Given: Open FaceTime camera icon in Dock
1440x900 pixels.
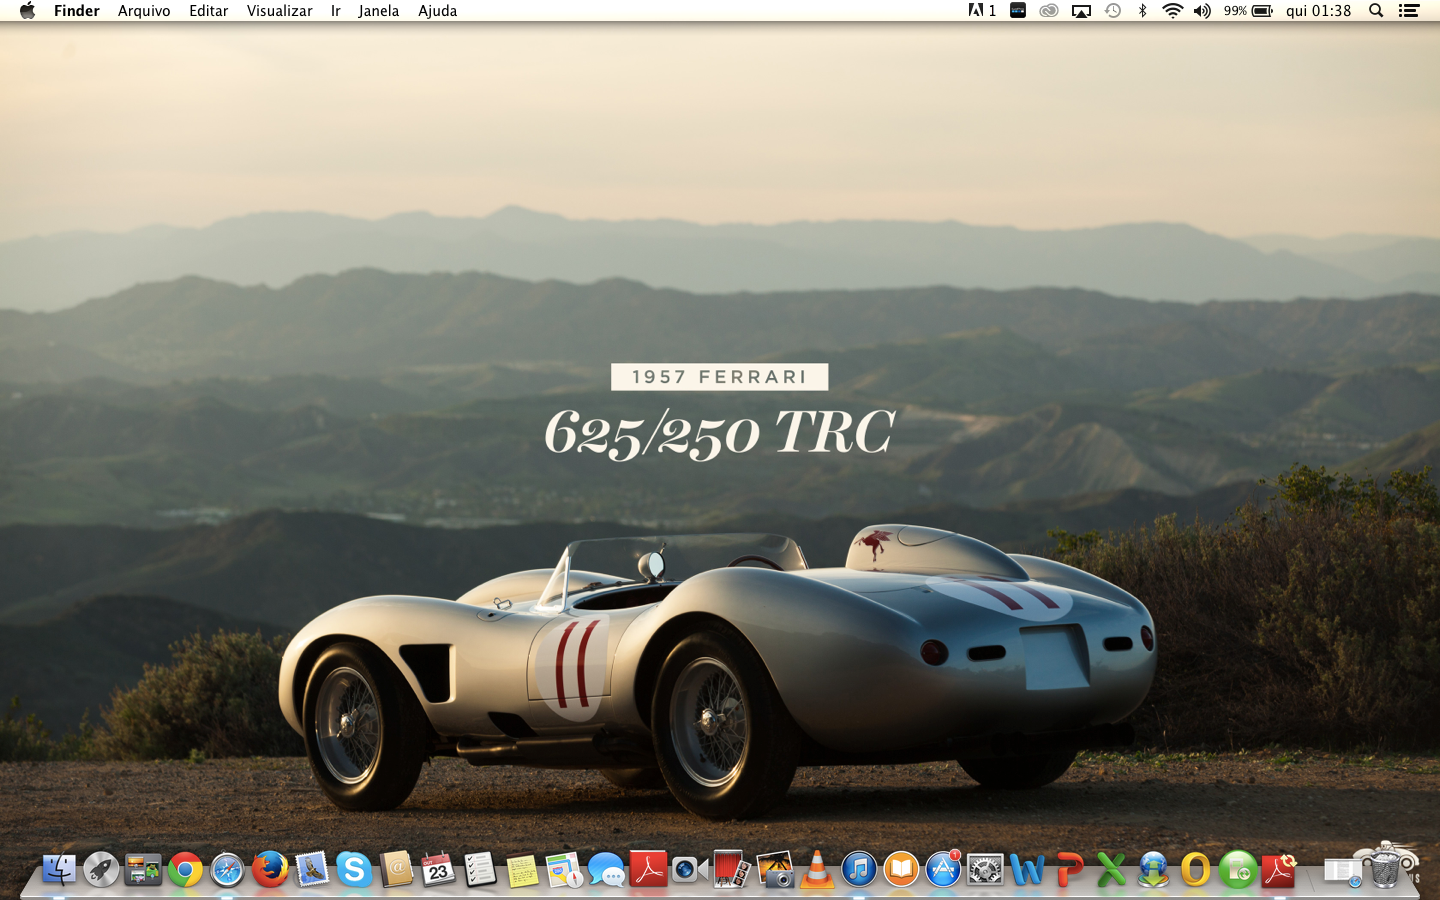Looking at the screenshot, I should pyautogui.click(x=690, y=869).
